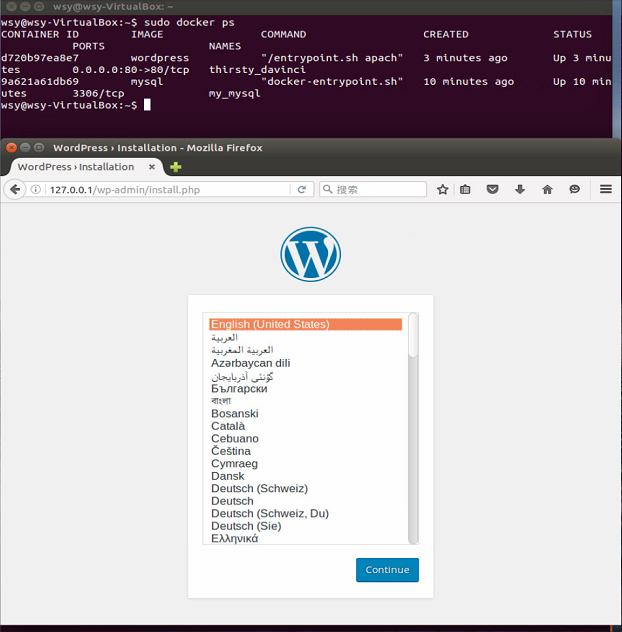Select English (United States) language
Viewport: 622px width, 632px height.
pos(306,324)
